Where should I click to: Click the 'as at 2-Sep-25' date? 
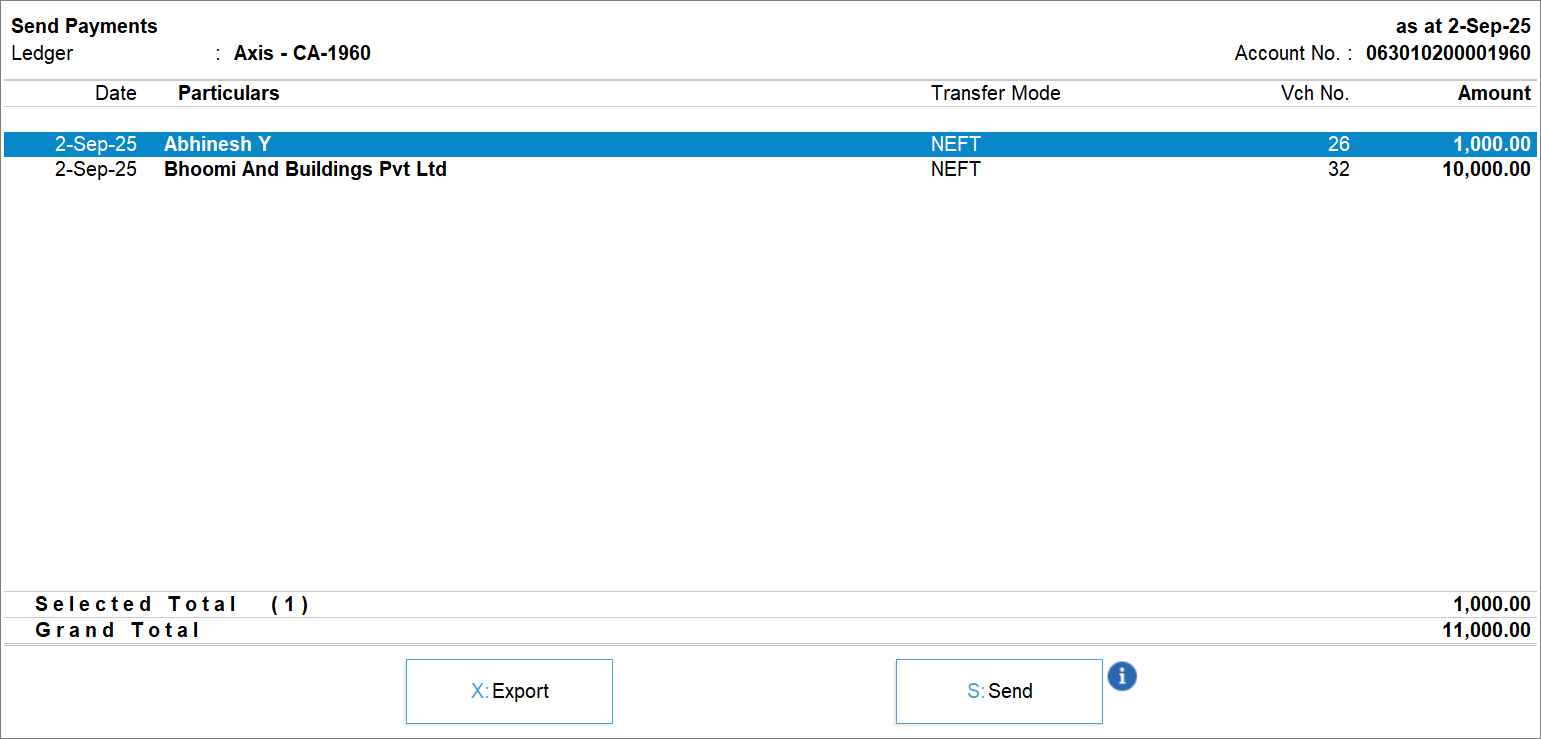coord(1462,27)
